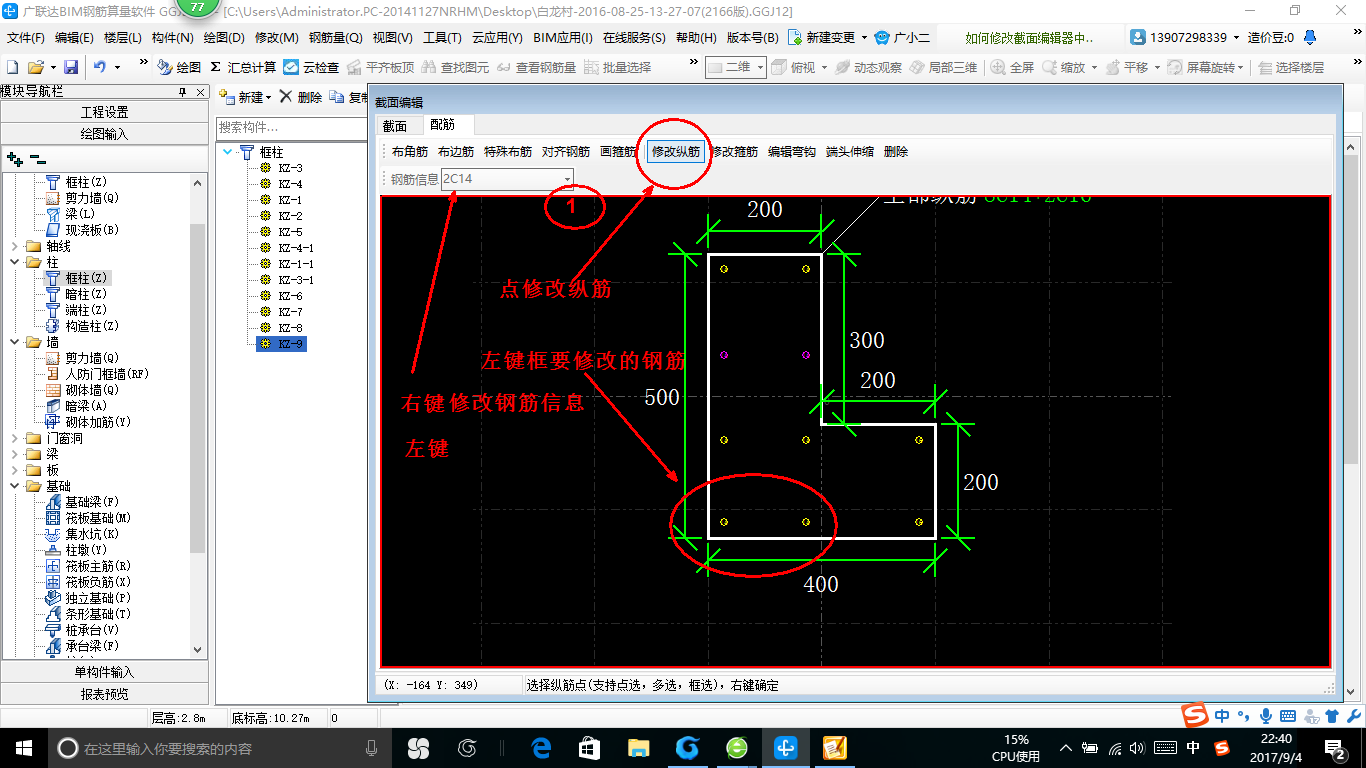Click the 端头伸缩 button
1366x768 pixels.
[850, 151]
